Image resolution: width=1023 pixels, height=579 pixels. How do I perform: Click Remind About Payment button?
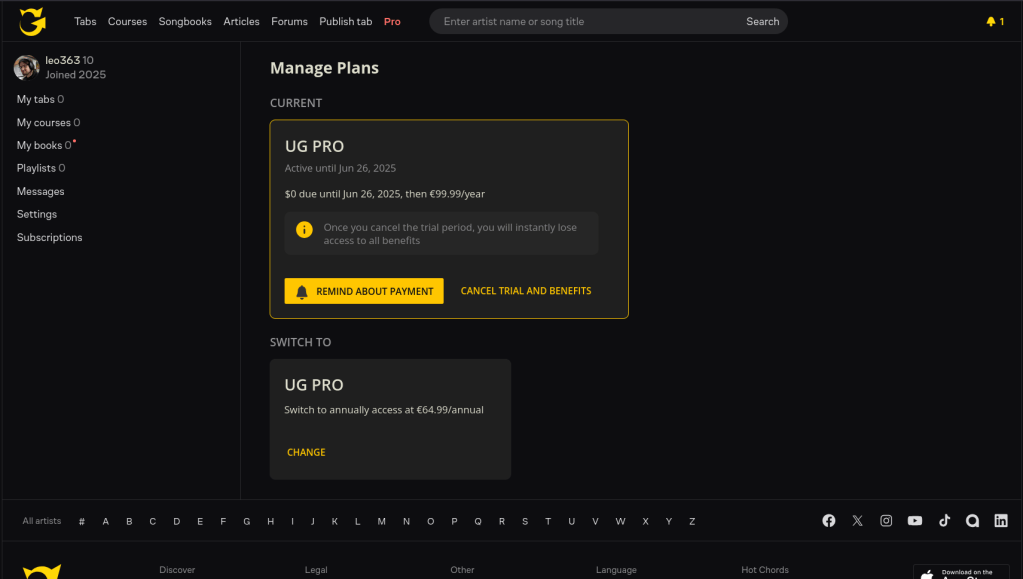coord(364,291)
